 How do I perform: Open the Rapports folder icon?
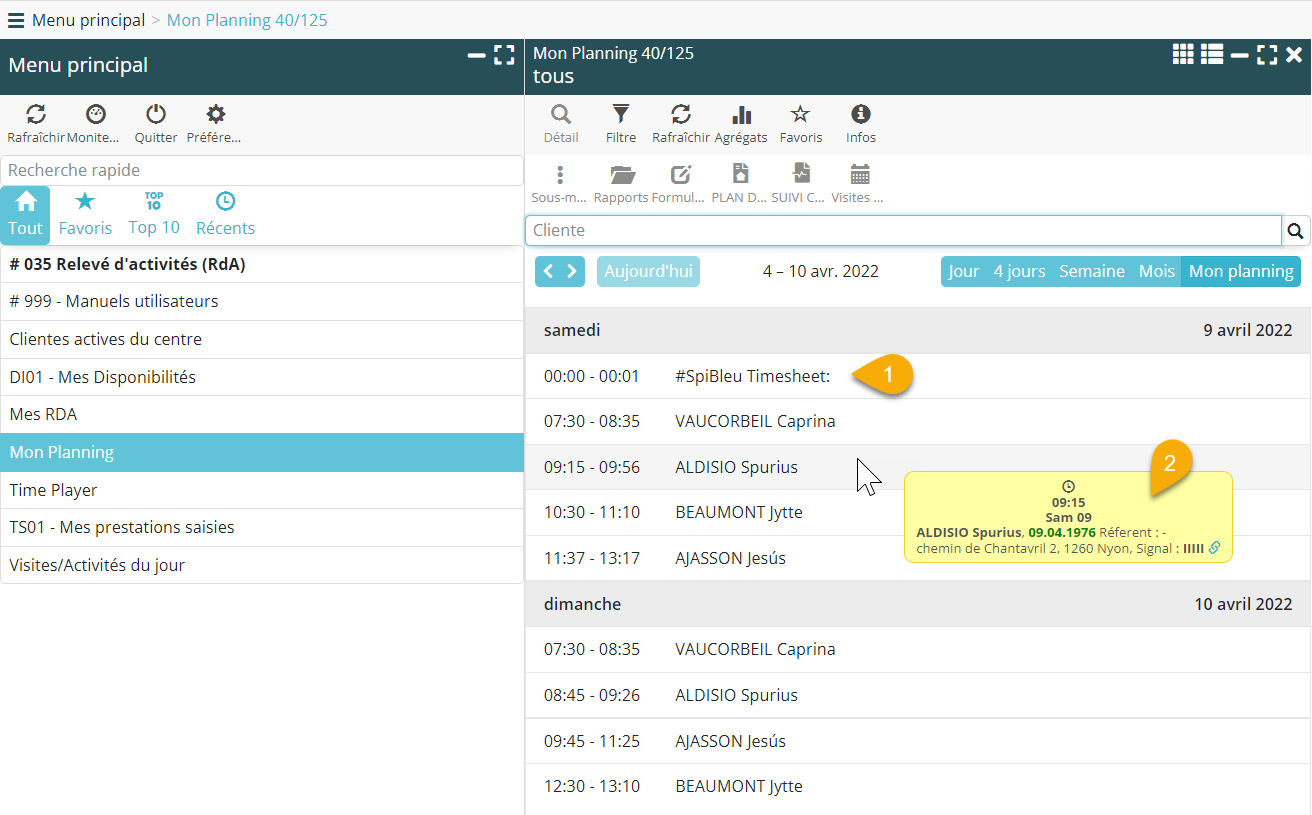622,175
